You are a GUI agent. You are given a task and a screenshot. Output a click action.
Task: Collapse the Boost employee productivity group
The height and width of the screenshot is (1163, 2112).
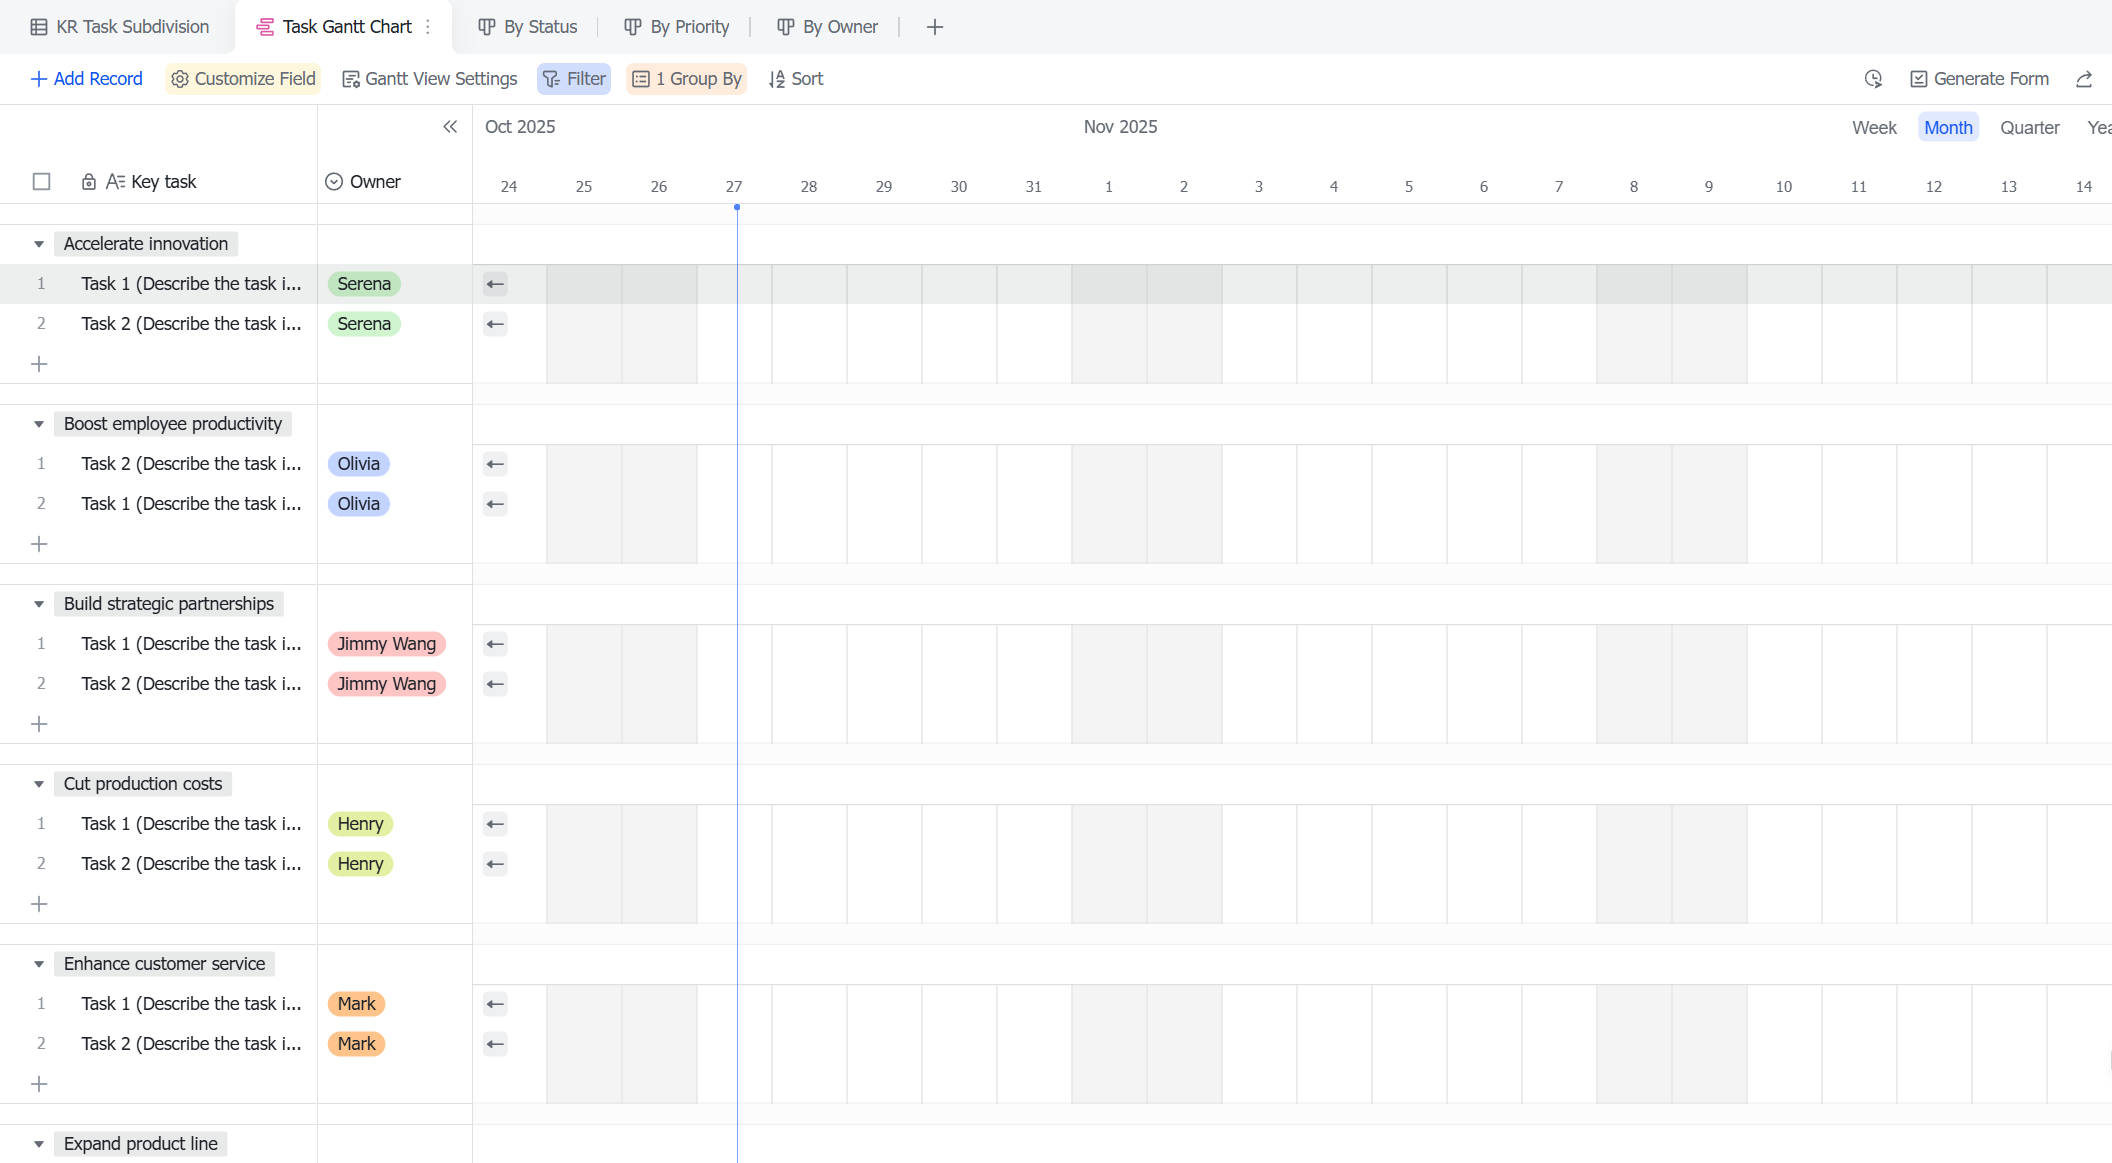[x=39, y=424]
